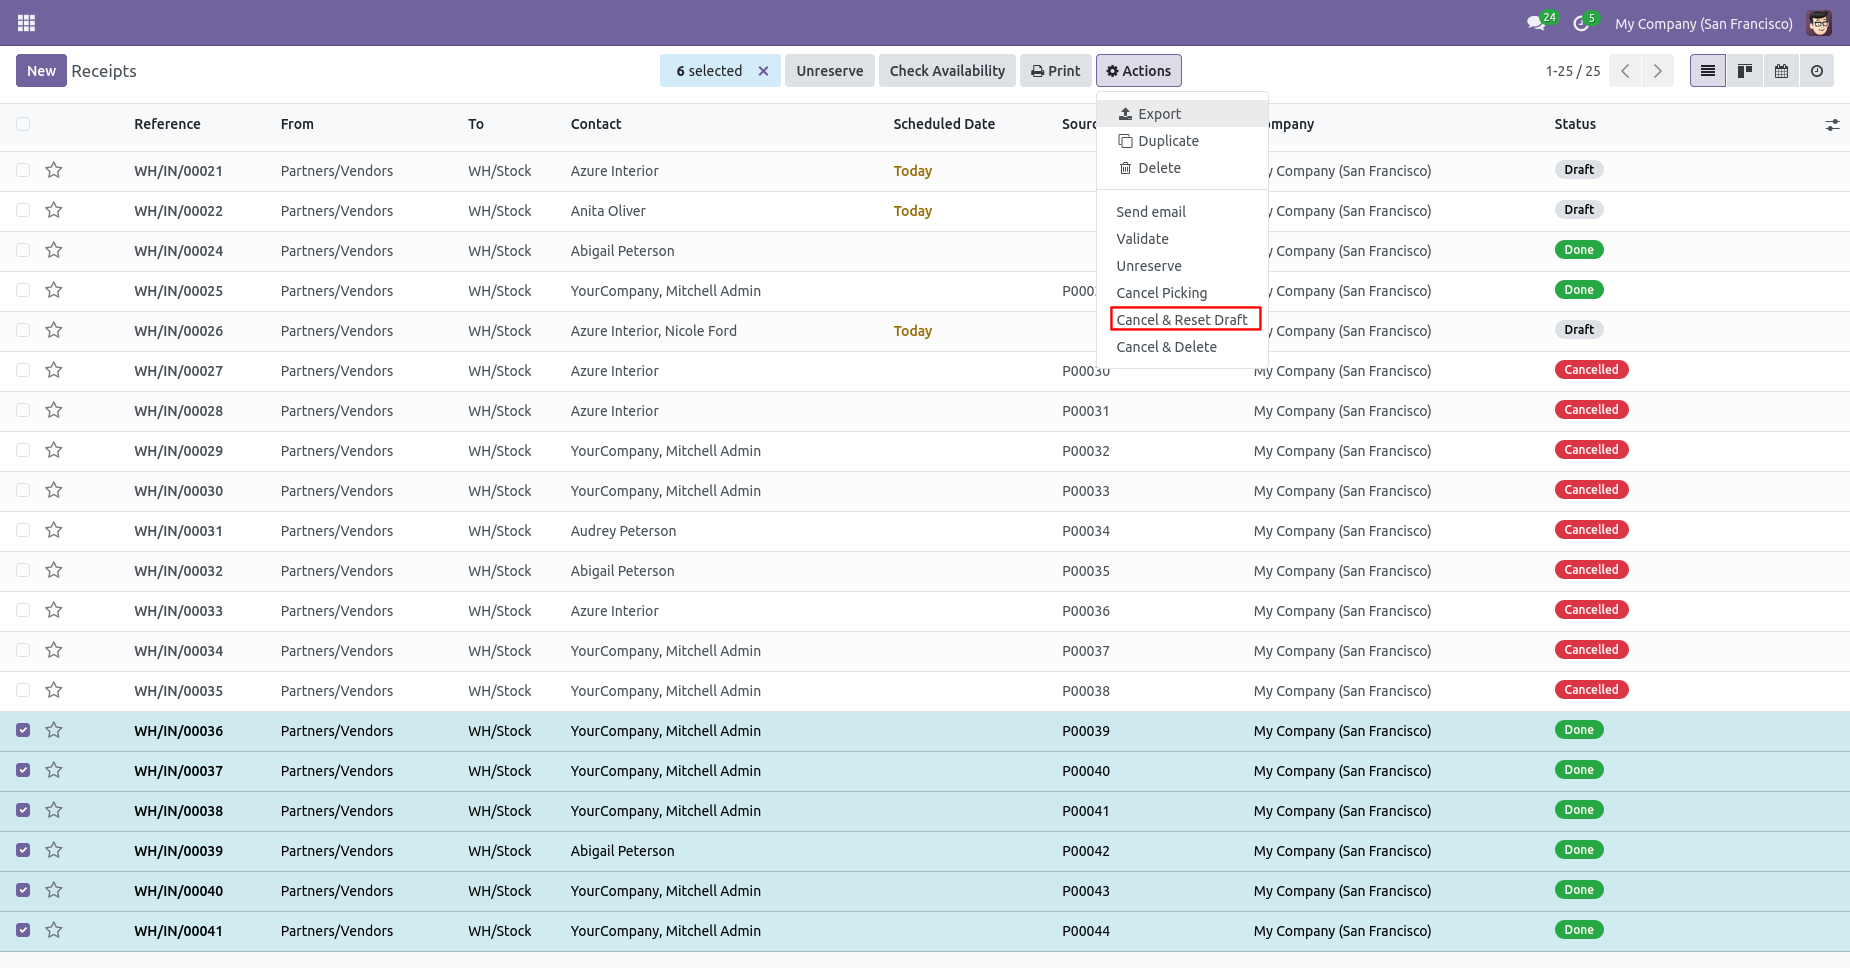Go to previous page of records
The image size is (1850, 968).
coord(1625,71)
